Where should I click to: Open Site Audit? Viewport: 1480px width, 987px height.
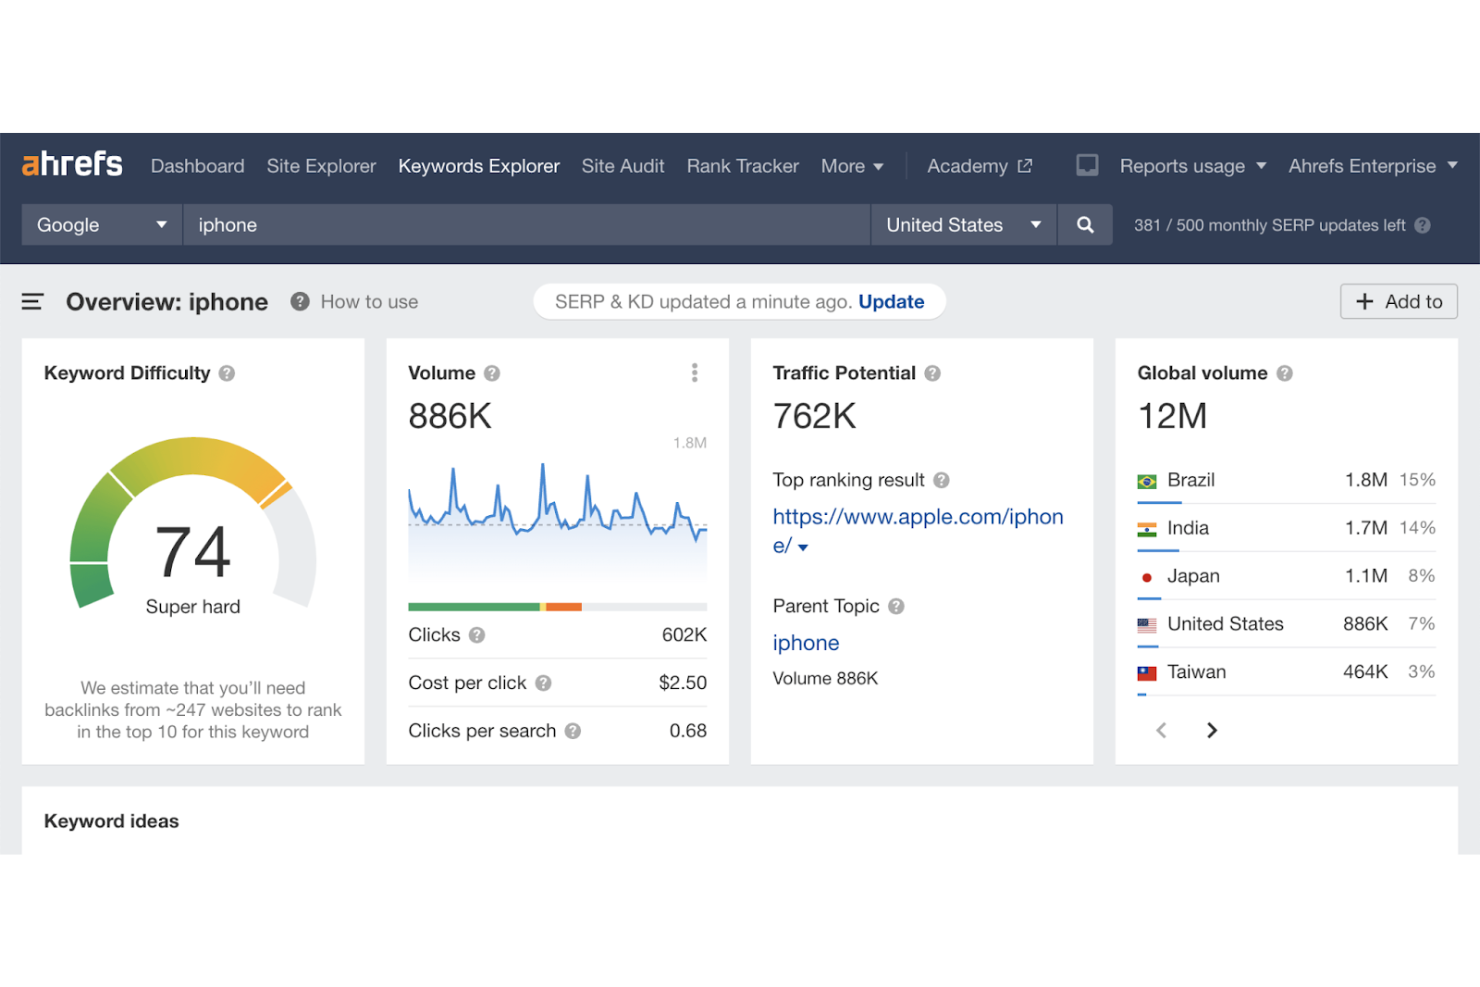[623, 166]
